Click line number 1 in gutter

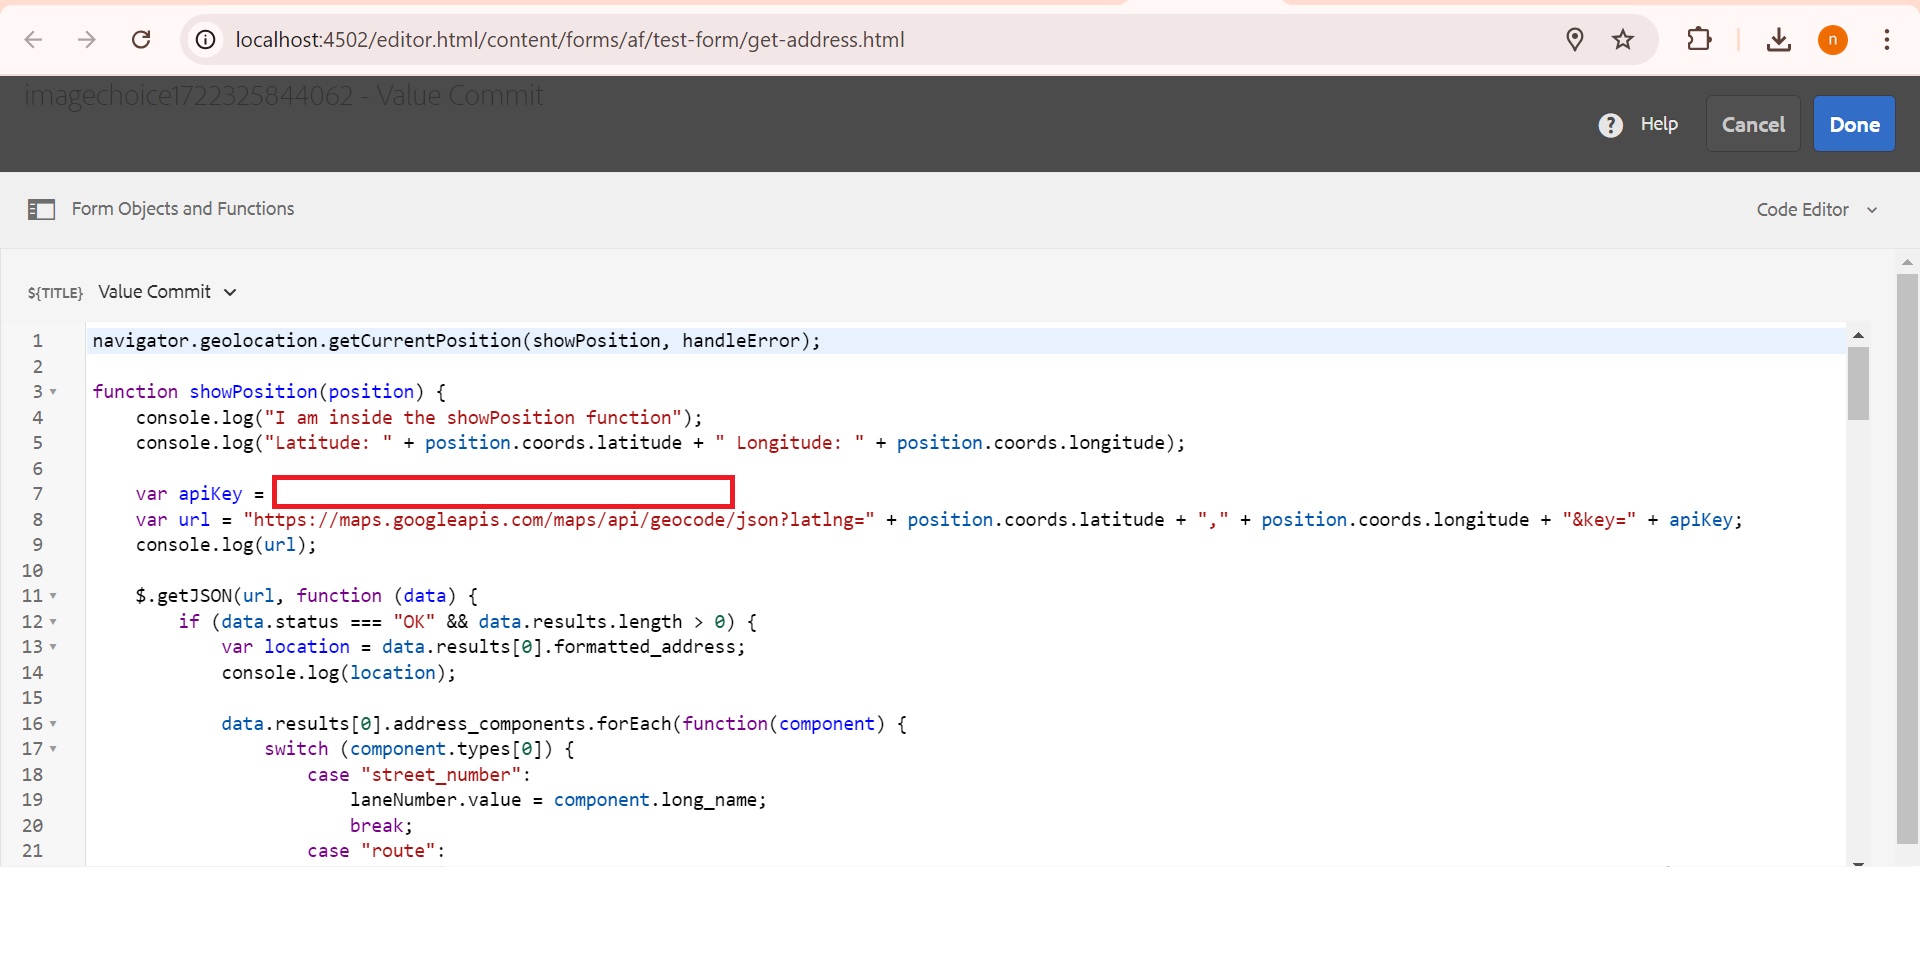click(x=37, y=341)
